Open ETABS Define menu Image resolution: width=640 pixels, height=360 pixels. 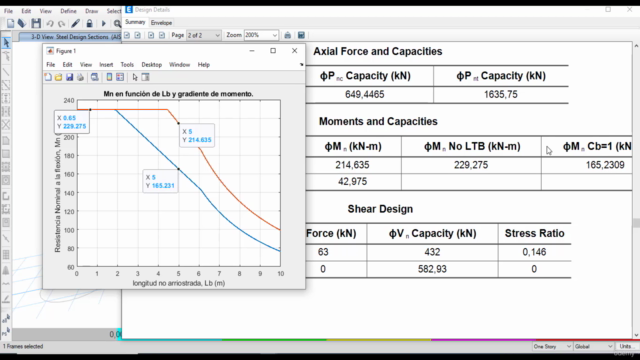68,11
